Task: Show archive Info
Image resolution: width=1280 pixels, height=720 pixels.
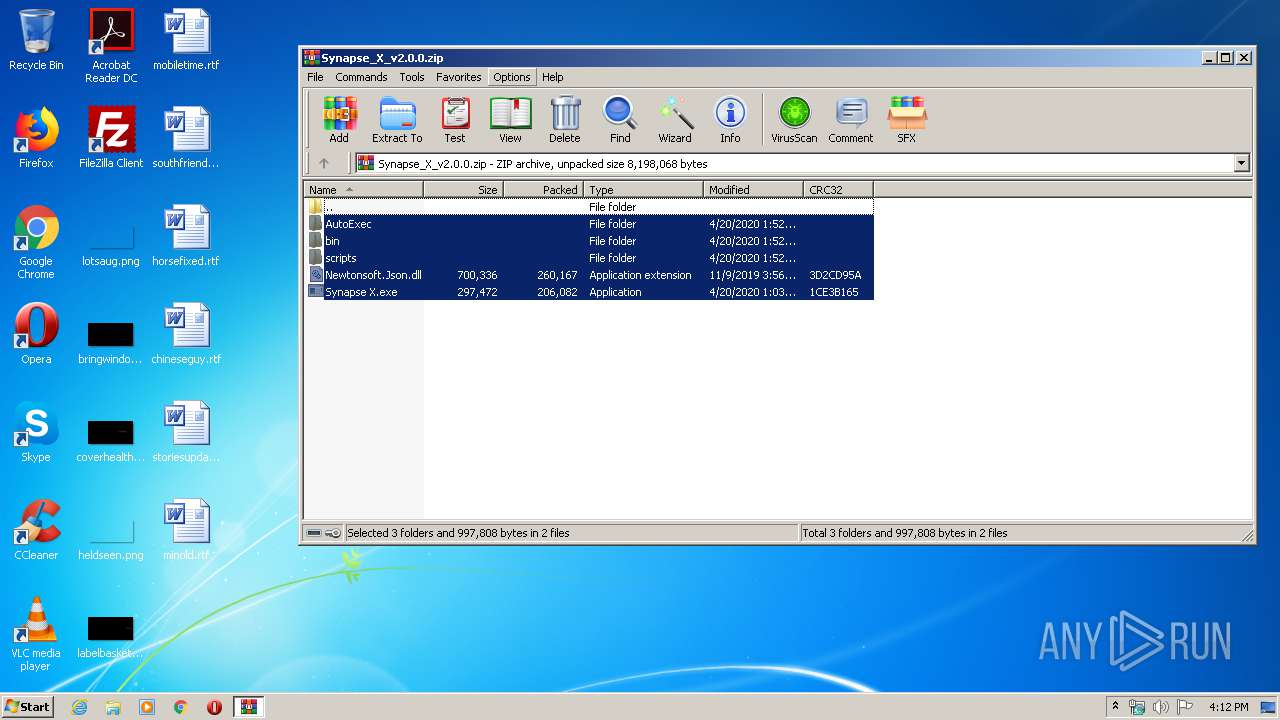Action: (730, 120)
